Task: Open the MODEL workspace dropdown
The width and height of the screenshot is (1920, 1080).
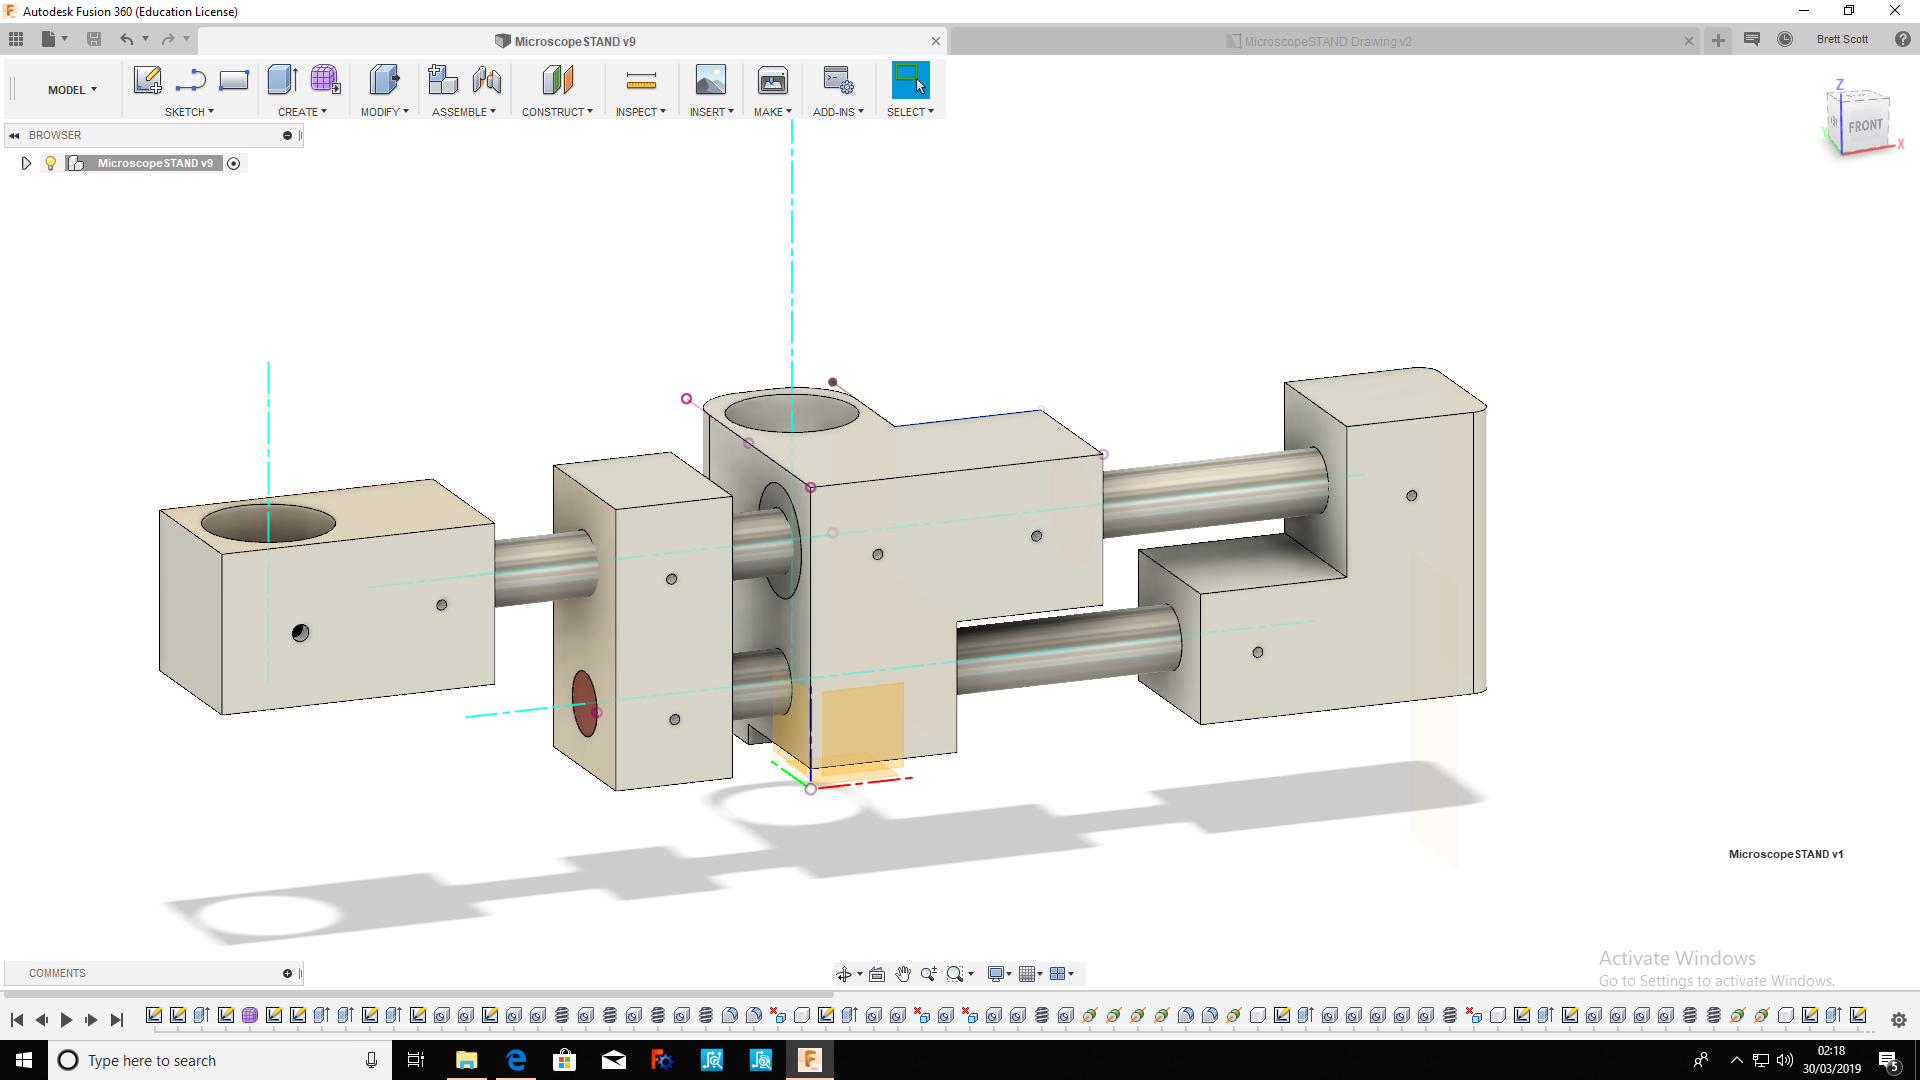Action: (x=72, y=90)
